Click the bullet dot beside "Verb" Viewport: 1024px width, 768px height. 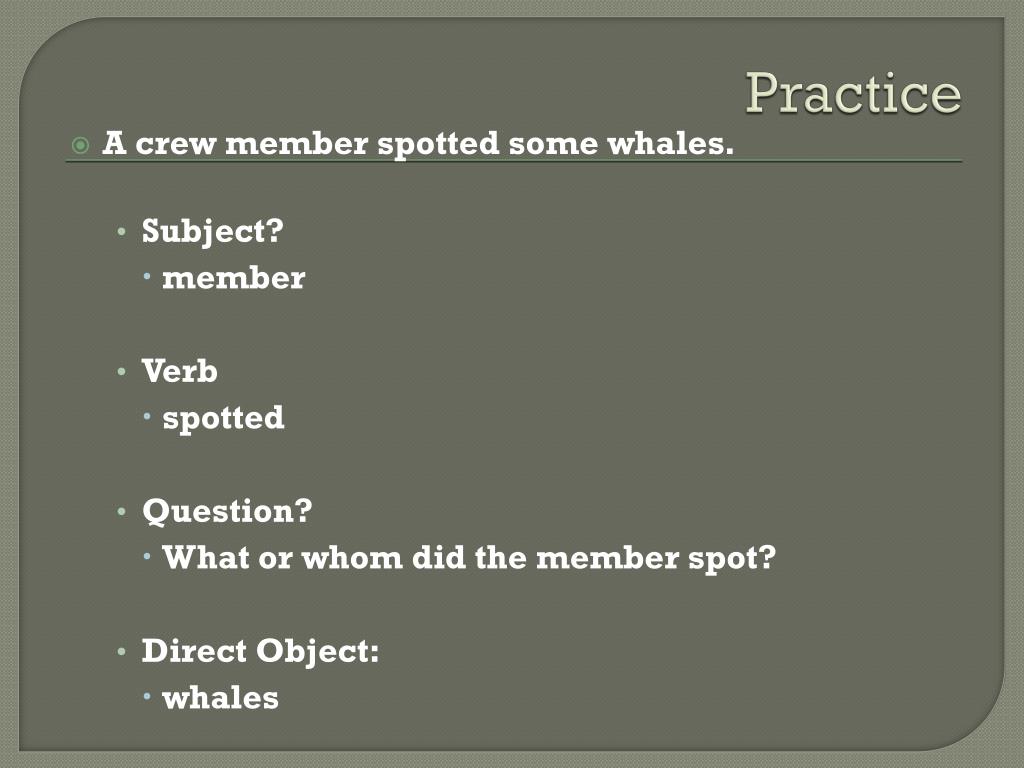click(x=121, y=372)
